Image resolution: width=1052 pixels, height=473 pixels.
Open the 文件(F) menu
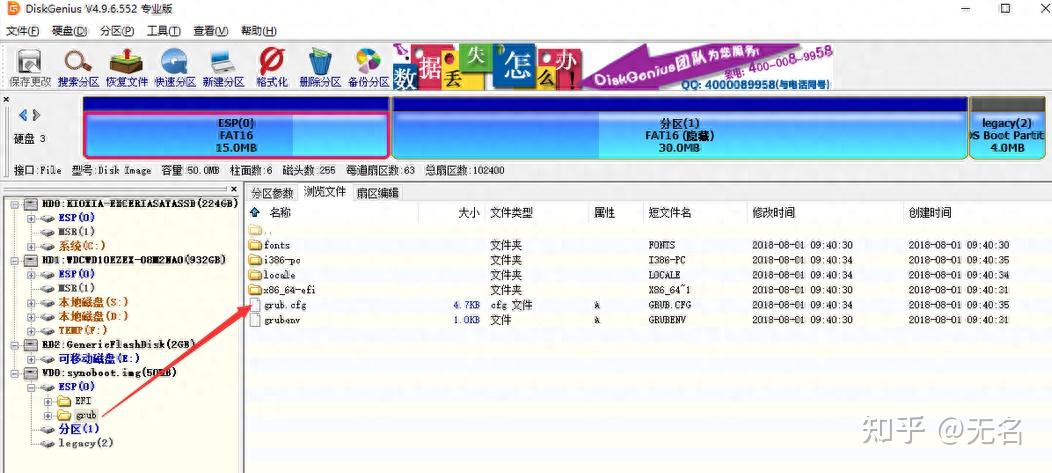23,31
